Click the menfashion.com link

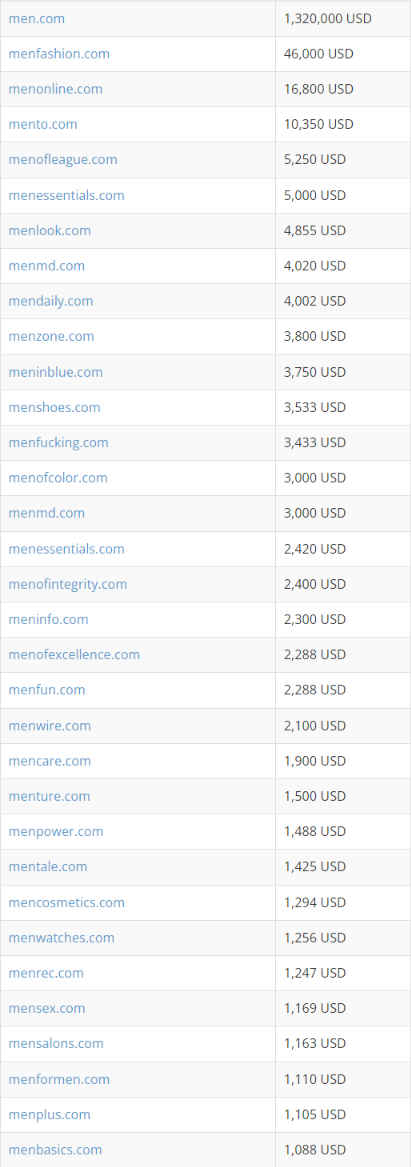pos(59,54)
